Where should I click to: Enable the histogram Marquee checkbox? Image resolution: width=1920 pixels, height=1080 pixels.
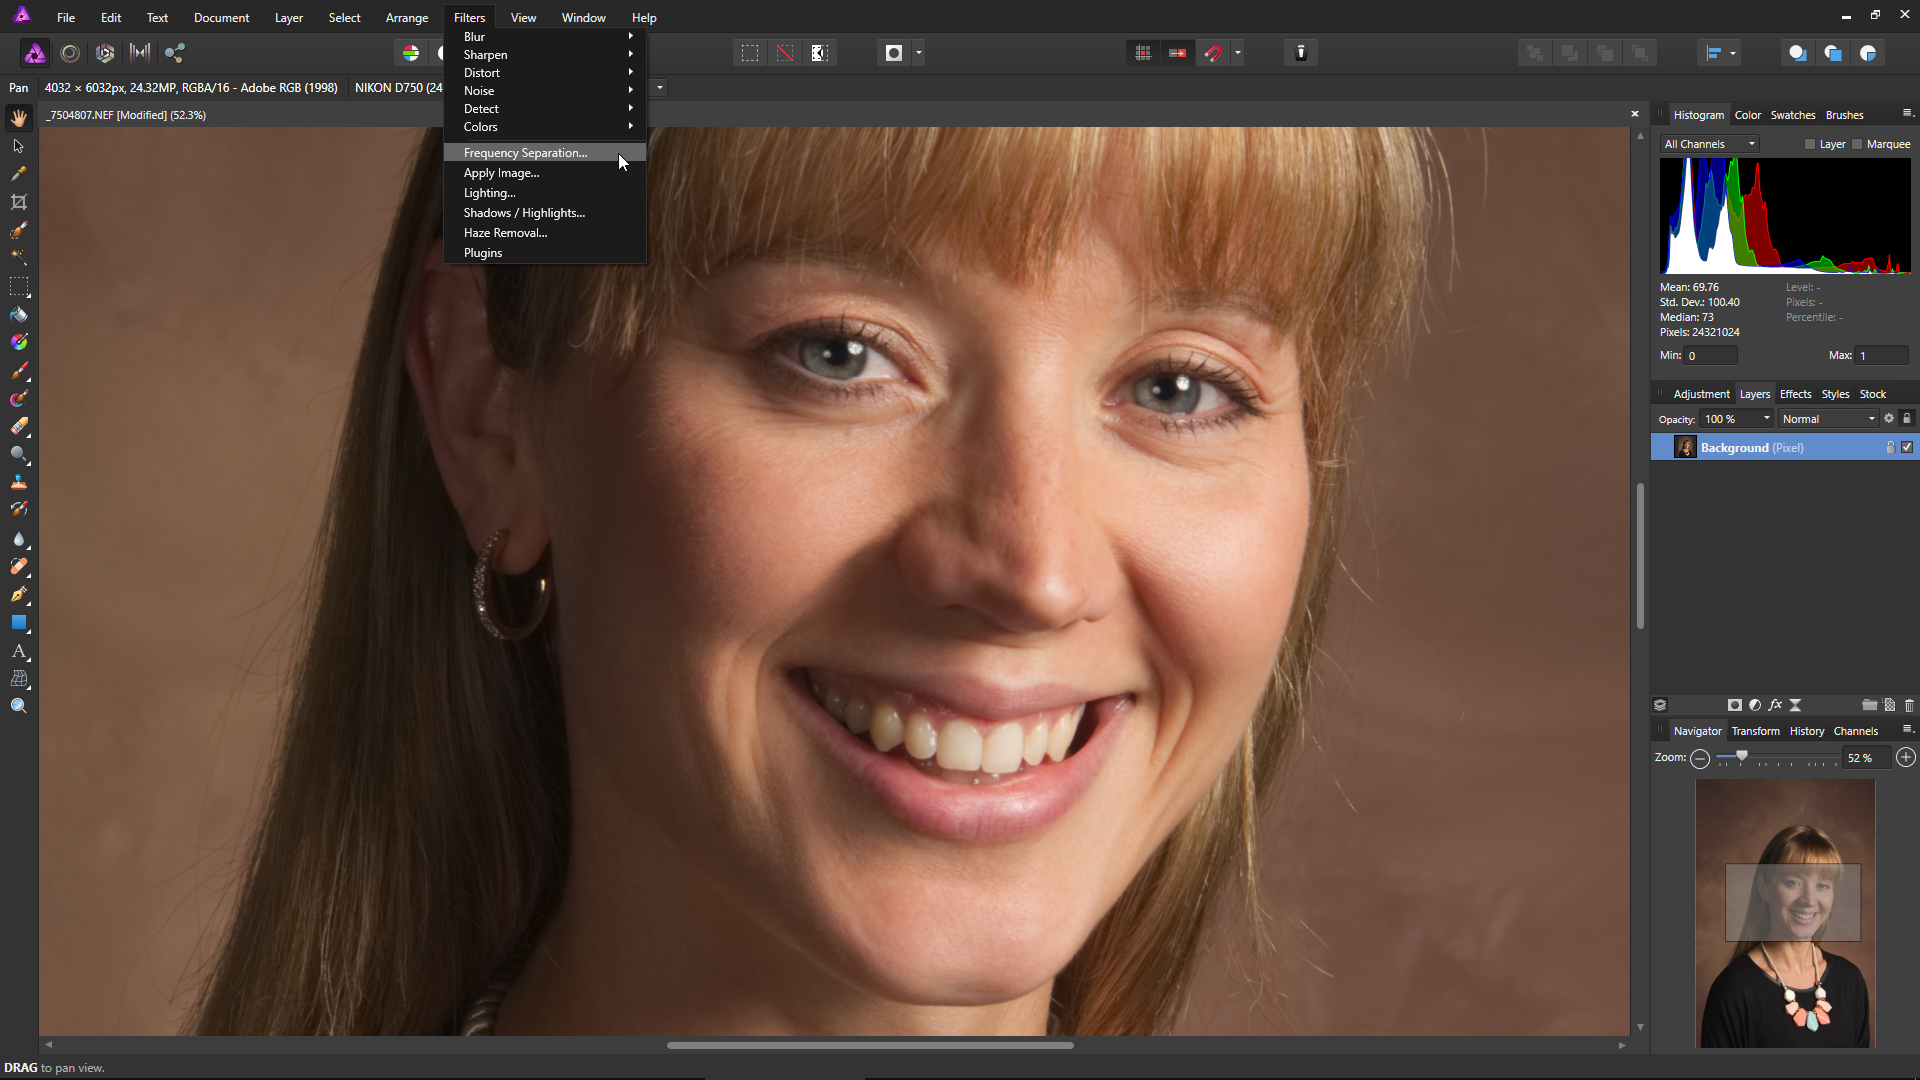tap(1857, 144)
